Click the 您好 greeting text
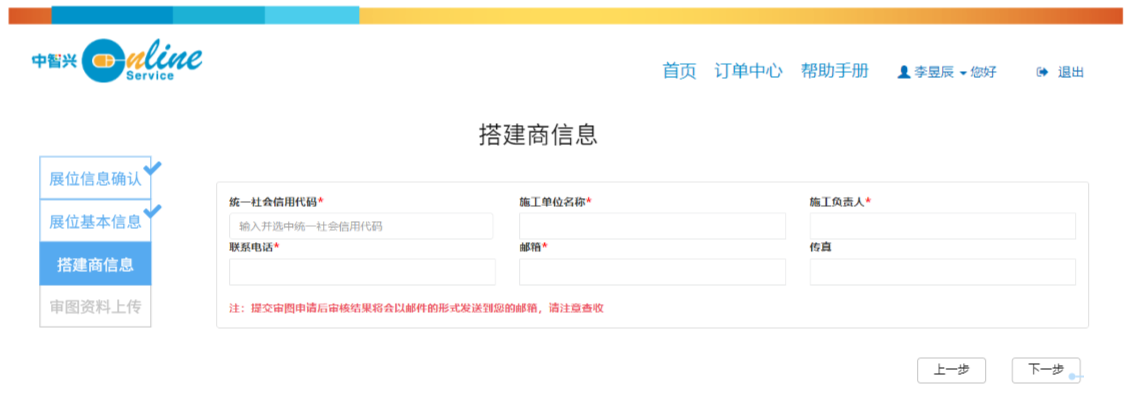1129x399 pixels. coord(984,72)
